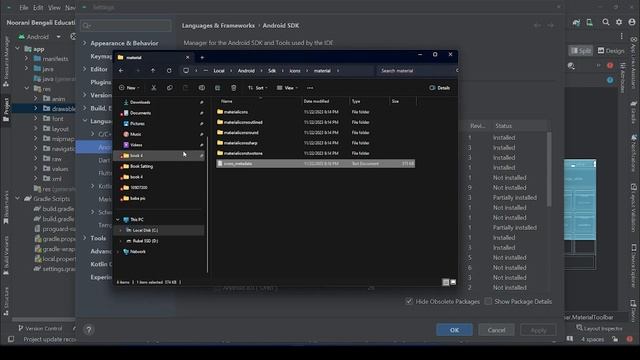Add a new File Explorer tab
The height and width of the screenshot is (360, 640).
(202, 58)
